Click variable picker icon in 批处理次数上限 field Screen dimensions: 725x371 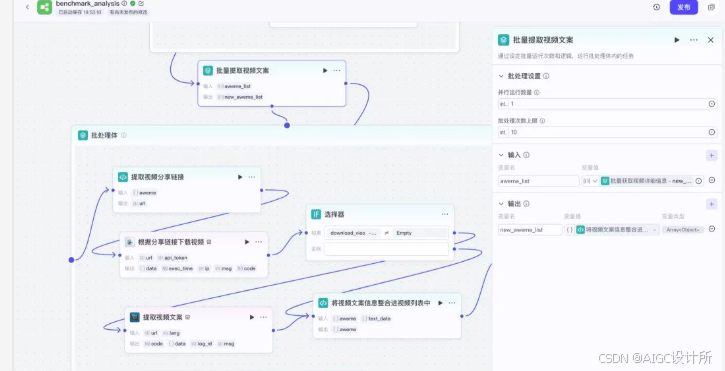tap(712, 132)
